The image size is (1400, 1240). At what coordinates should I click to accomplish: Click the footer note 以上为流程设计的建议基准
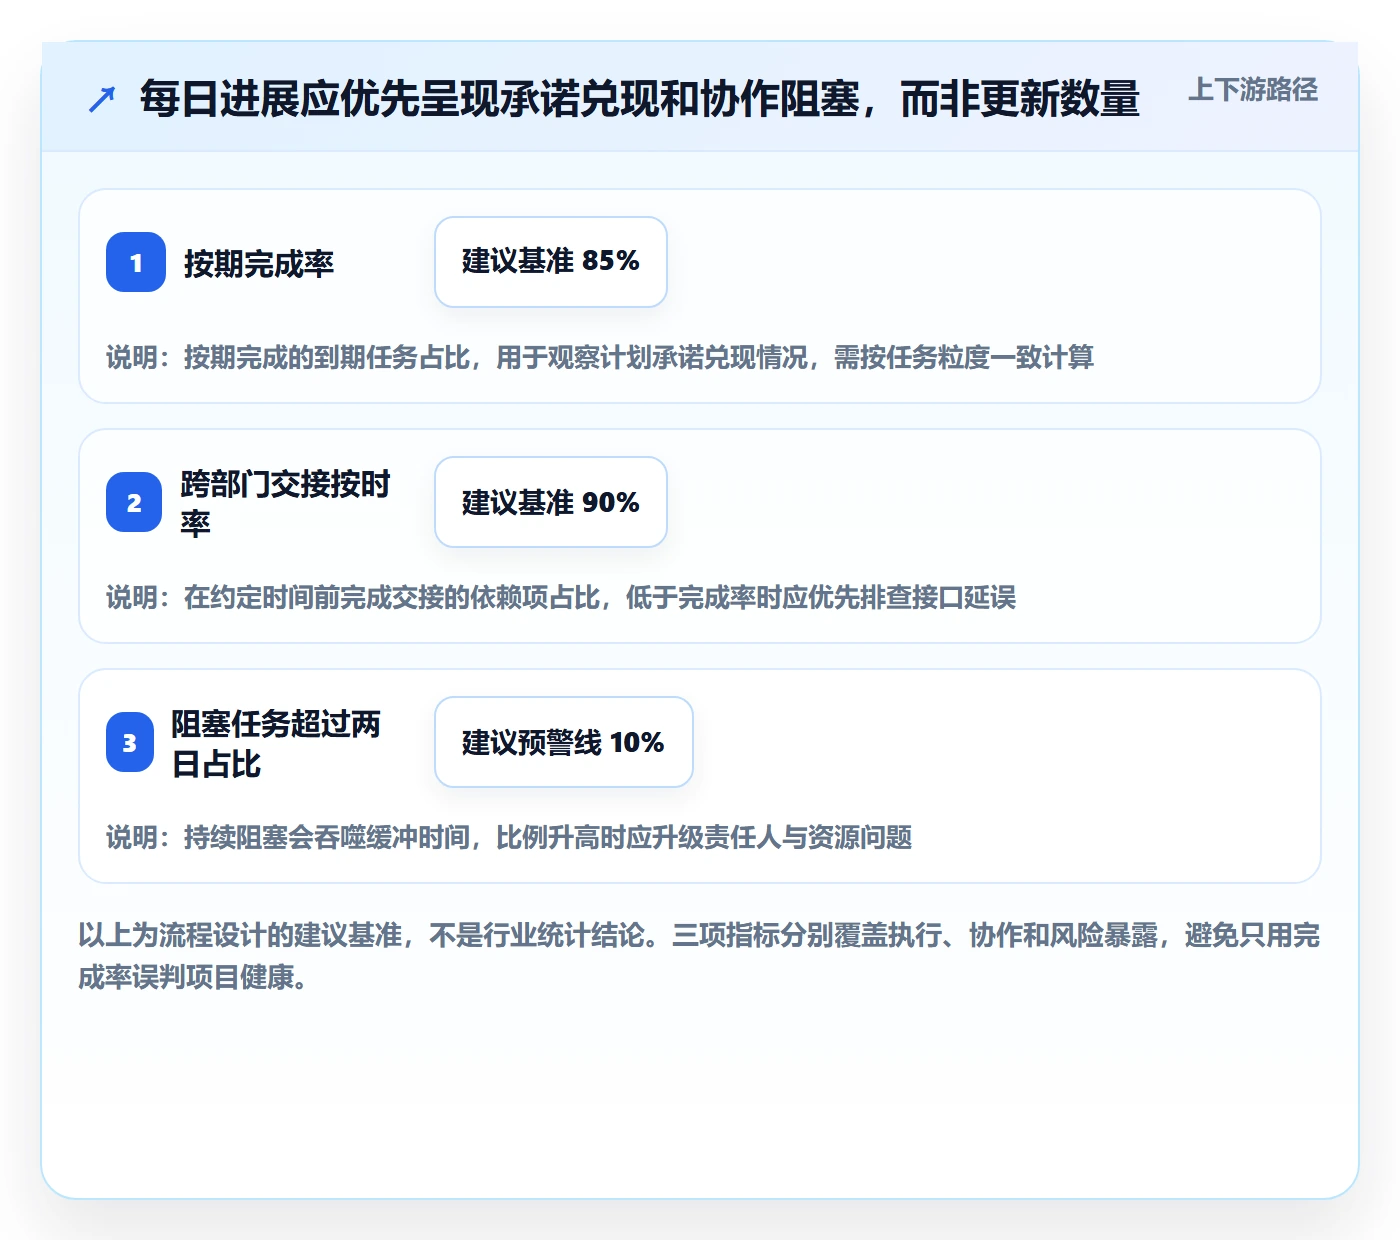pyautogui.click(x=699, y=956)
